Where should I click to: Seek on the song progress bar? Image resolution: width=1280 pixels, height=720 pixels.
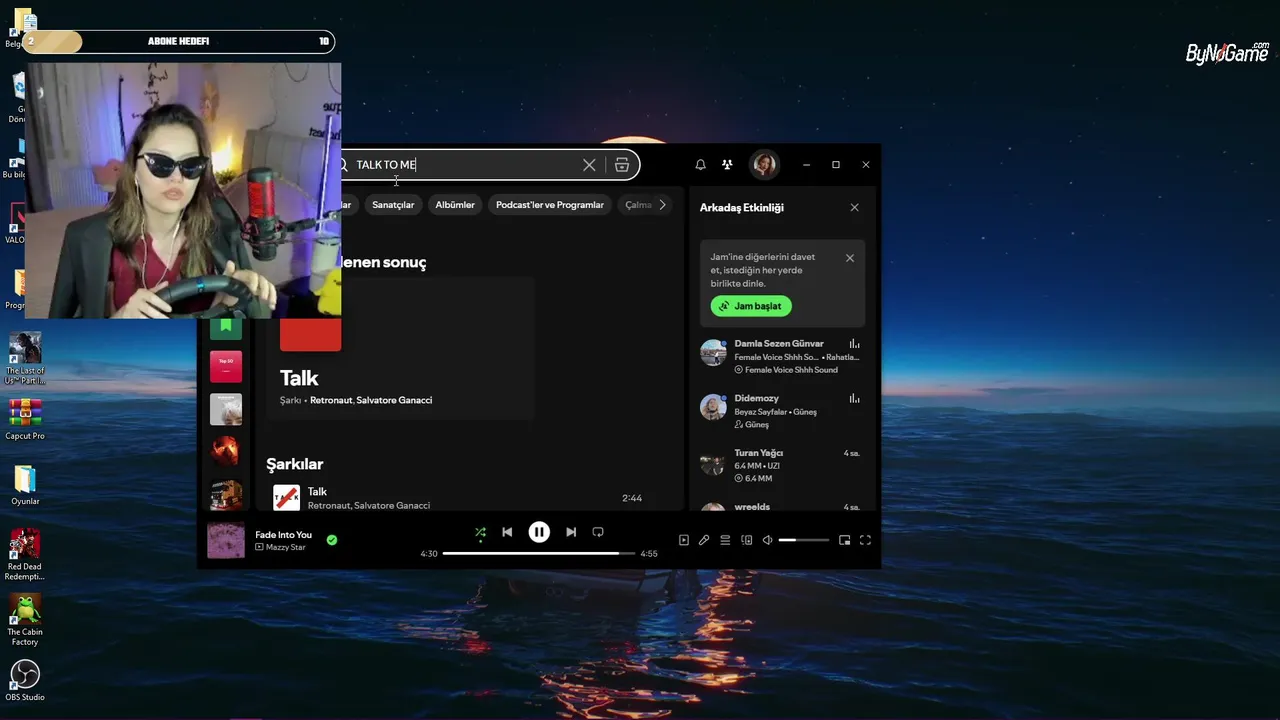[x=539, y=553]
